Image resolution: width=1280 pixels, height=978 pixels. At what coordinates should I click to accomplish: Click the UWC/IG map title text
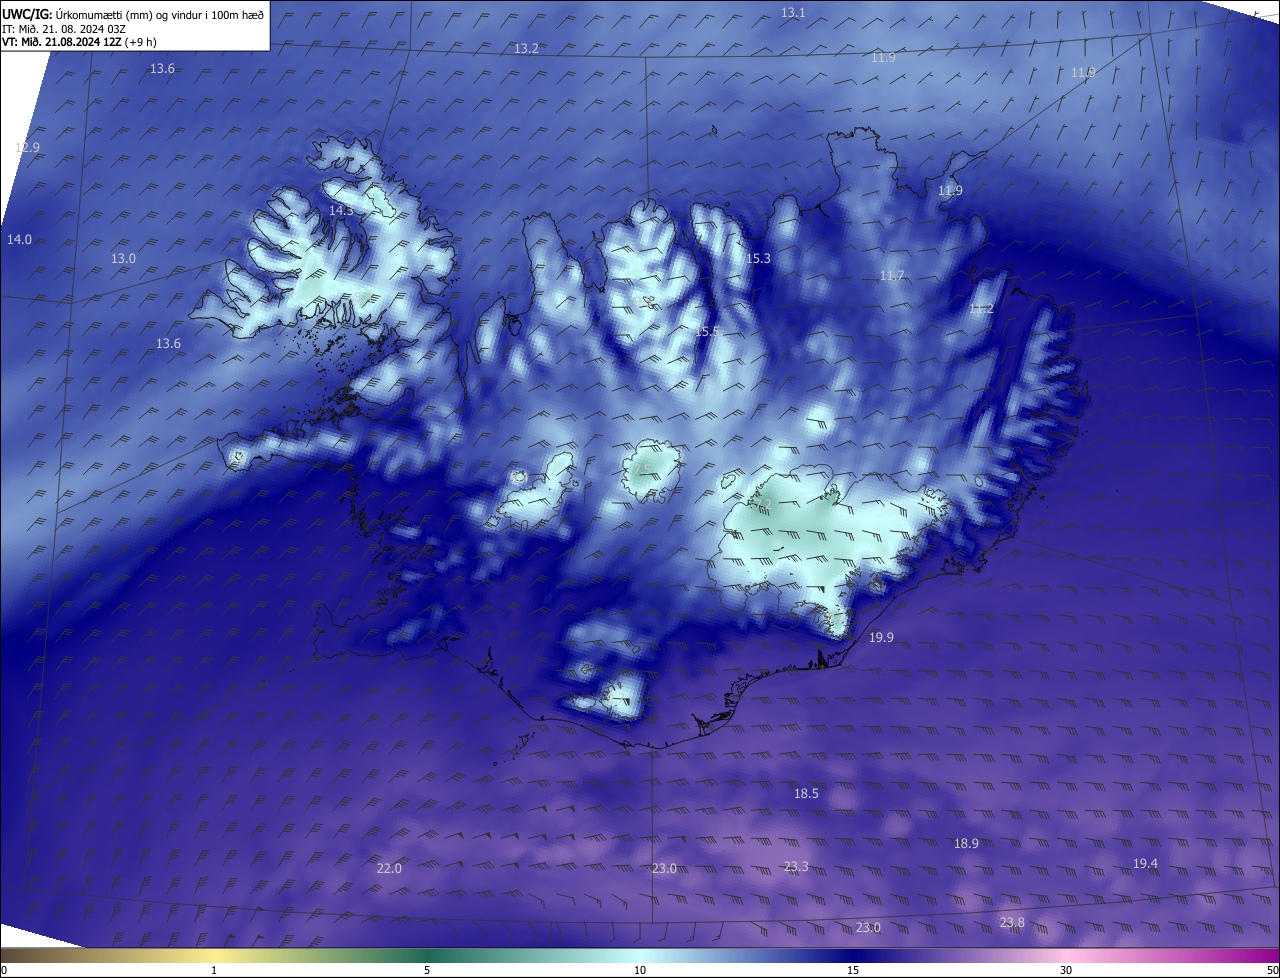pyautogui.click(x=133, y=14)
